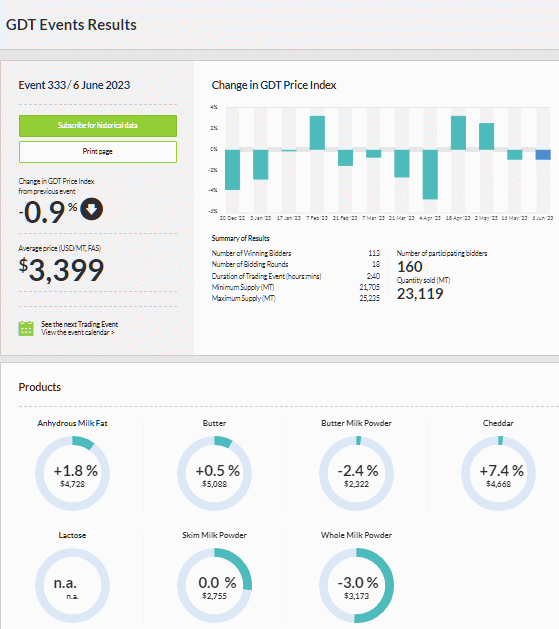Image resolution: width=559 pixels, height=629 pixels.
Task: Select the blue 6 Jun '23 bar
Action: click(543, 154)
